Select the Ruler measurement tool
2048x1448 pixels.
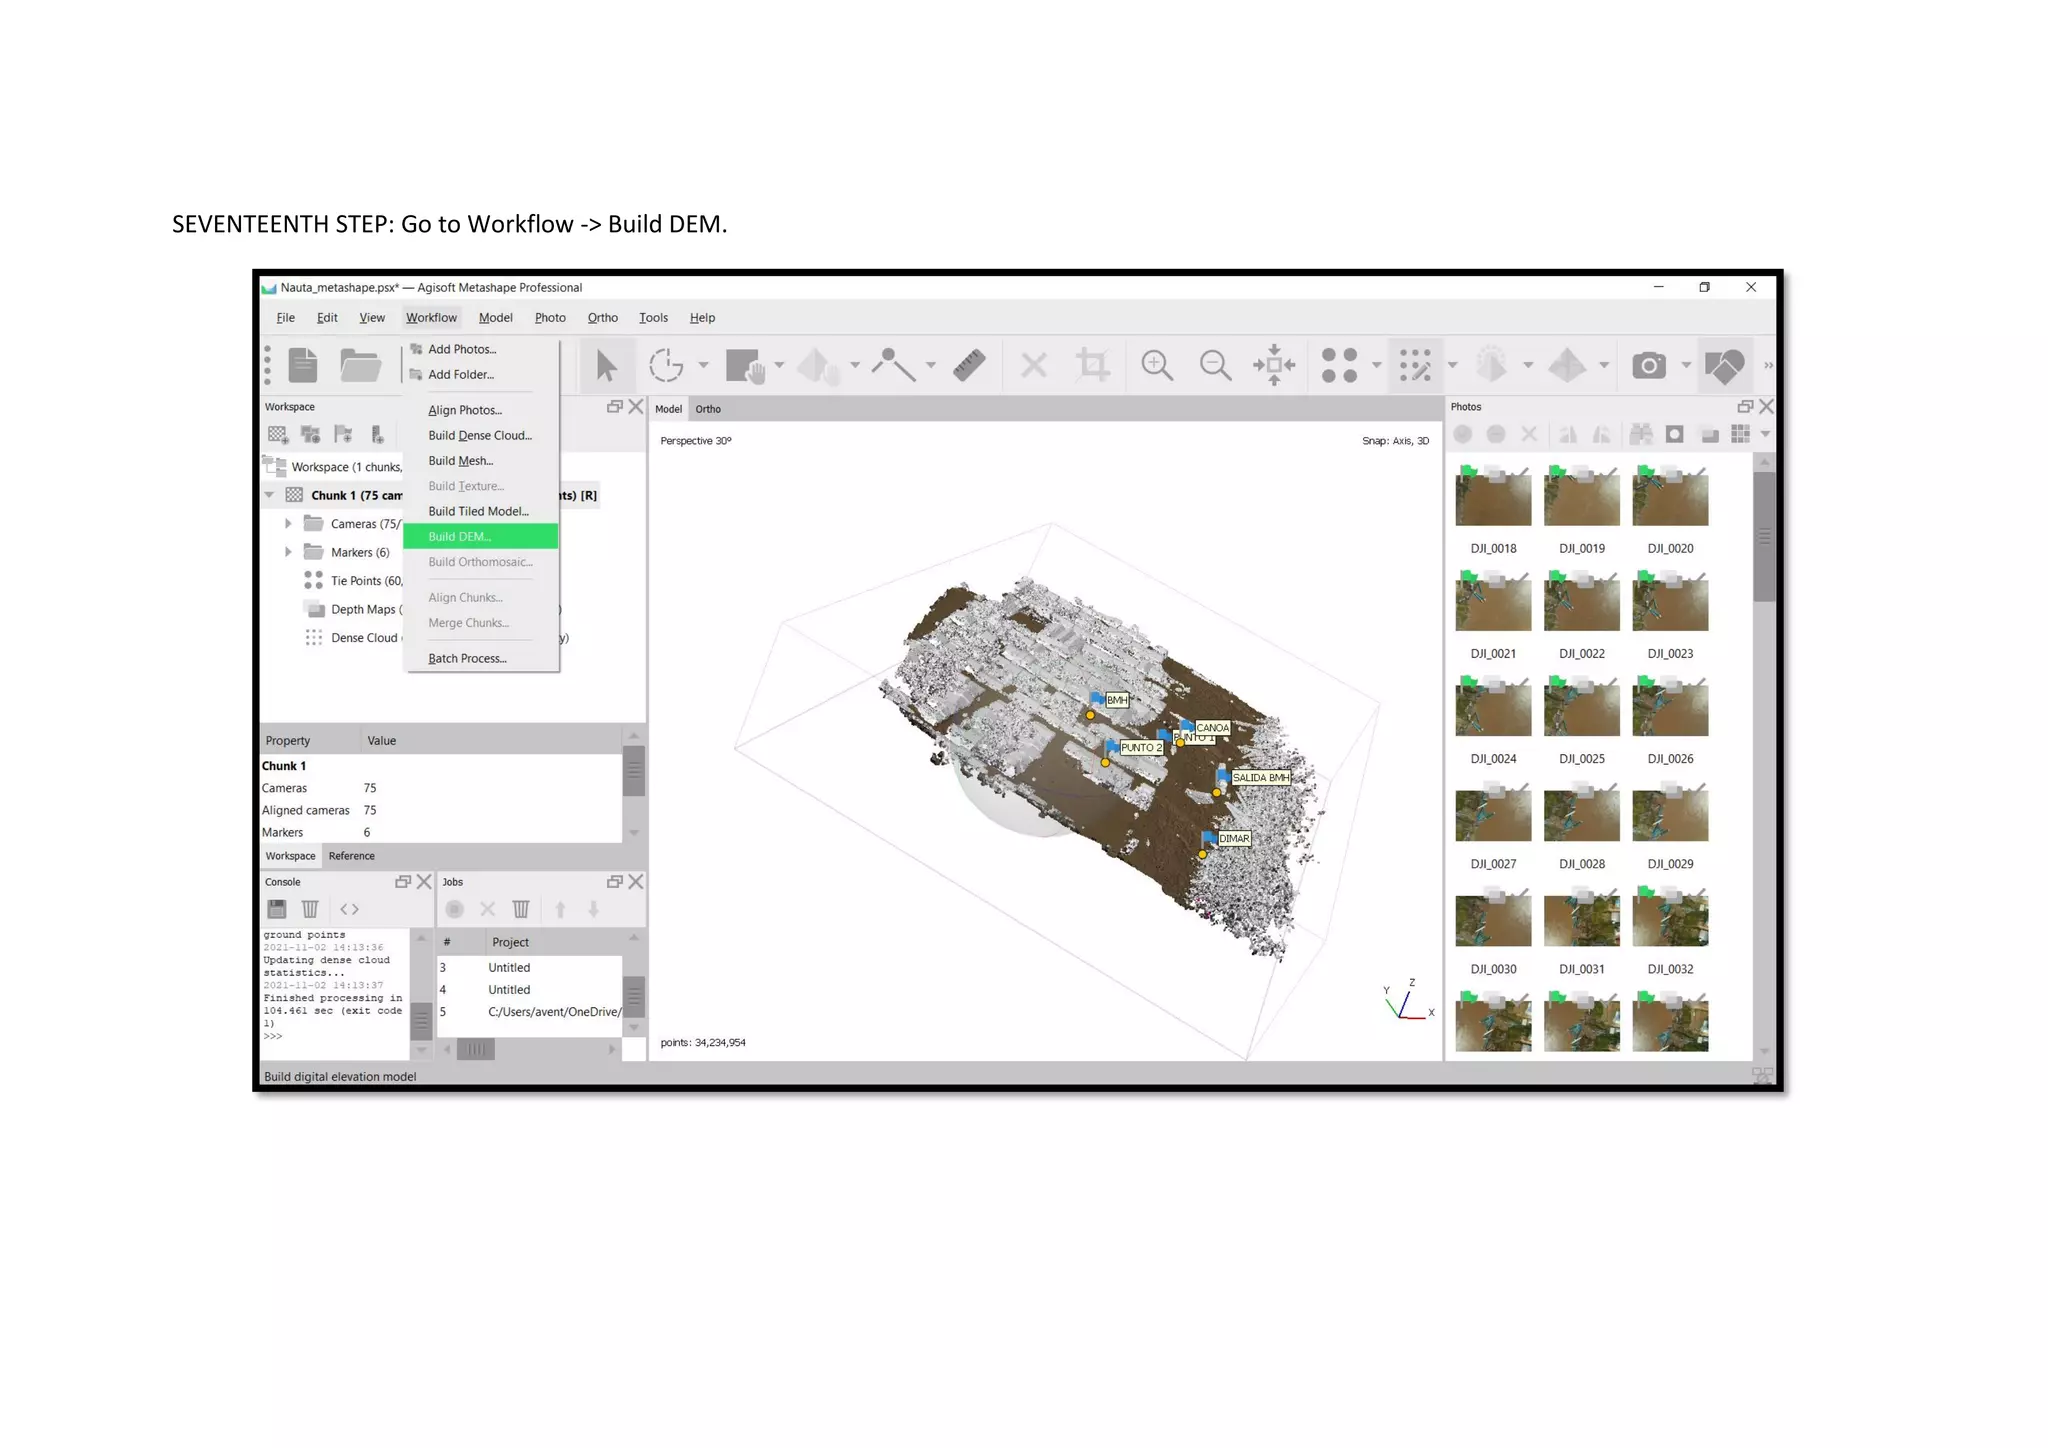(969, 365)
